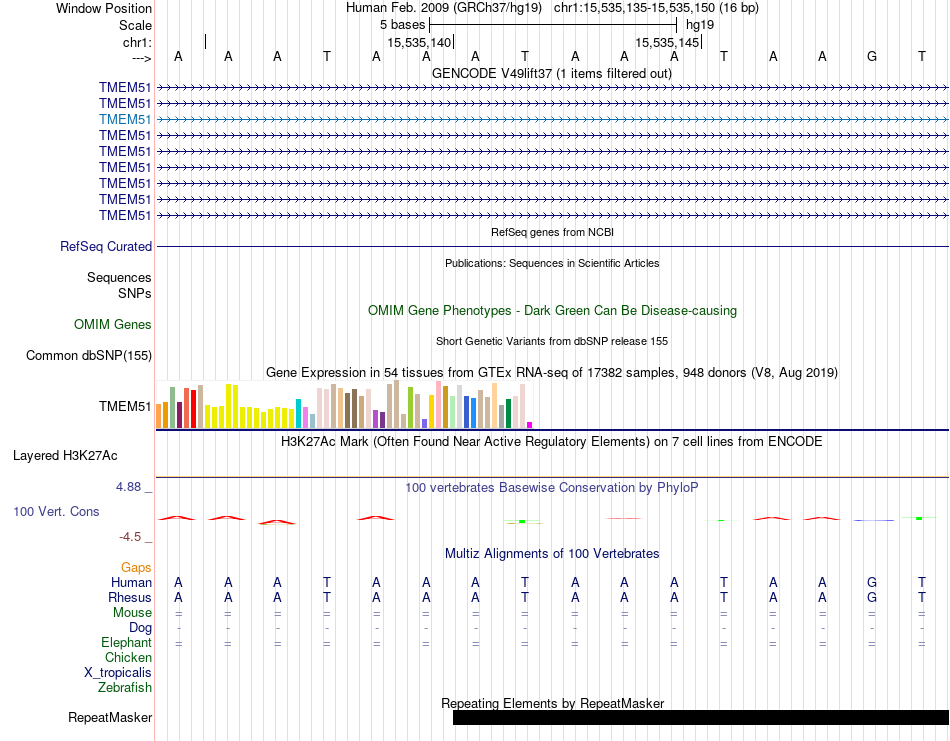This screenshot has height=741, width=950.
Task: Click the cyan bar in GTEx expression chart
Action: [298, 414]
